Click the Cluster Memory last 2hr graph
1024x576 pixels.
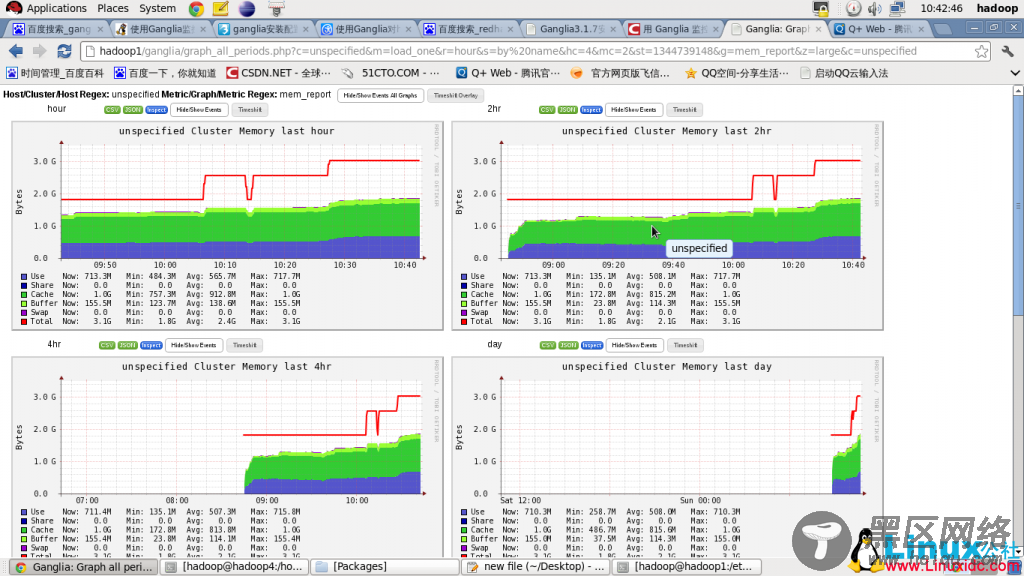(x=667, y=225)
